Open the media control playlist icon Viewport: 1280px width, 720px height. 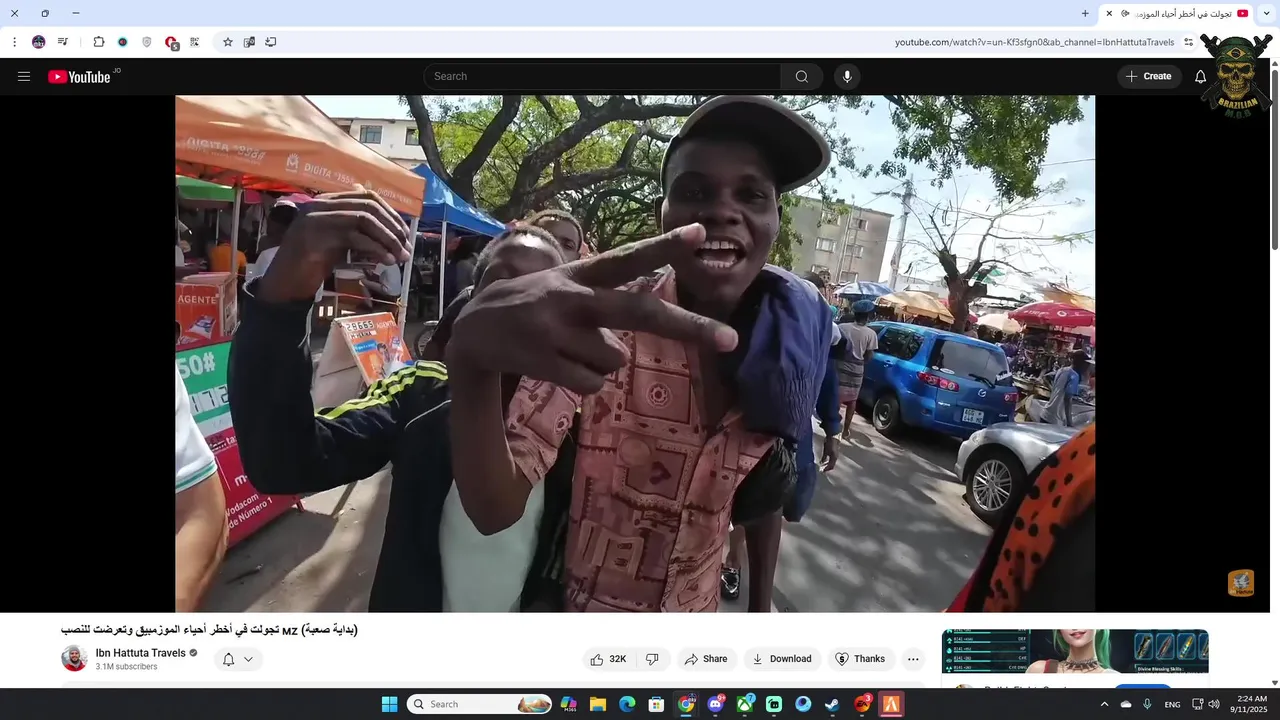(x=63, y=42)
